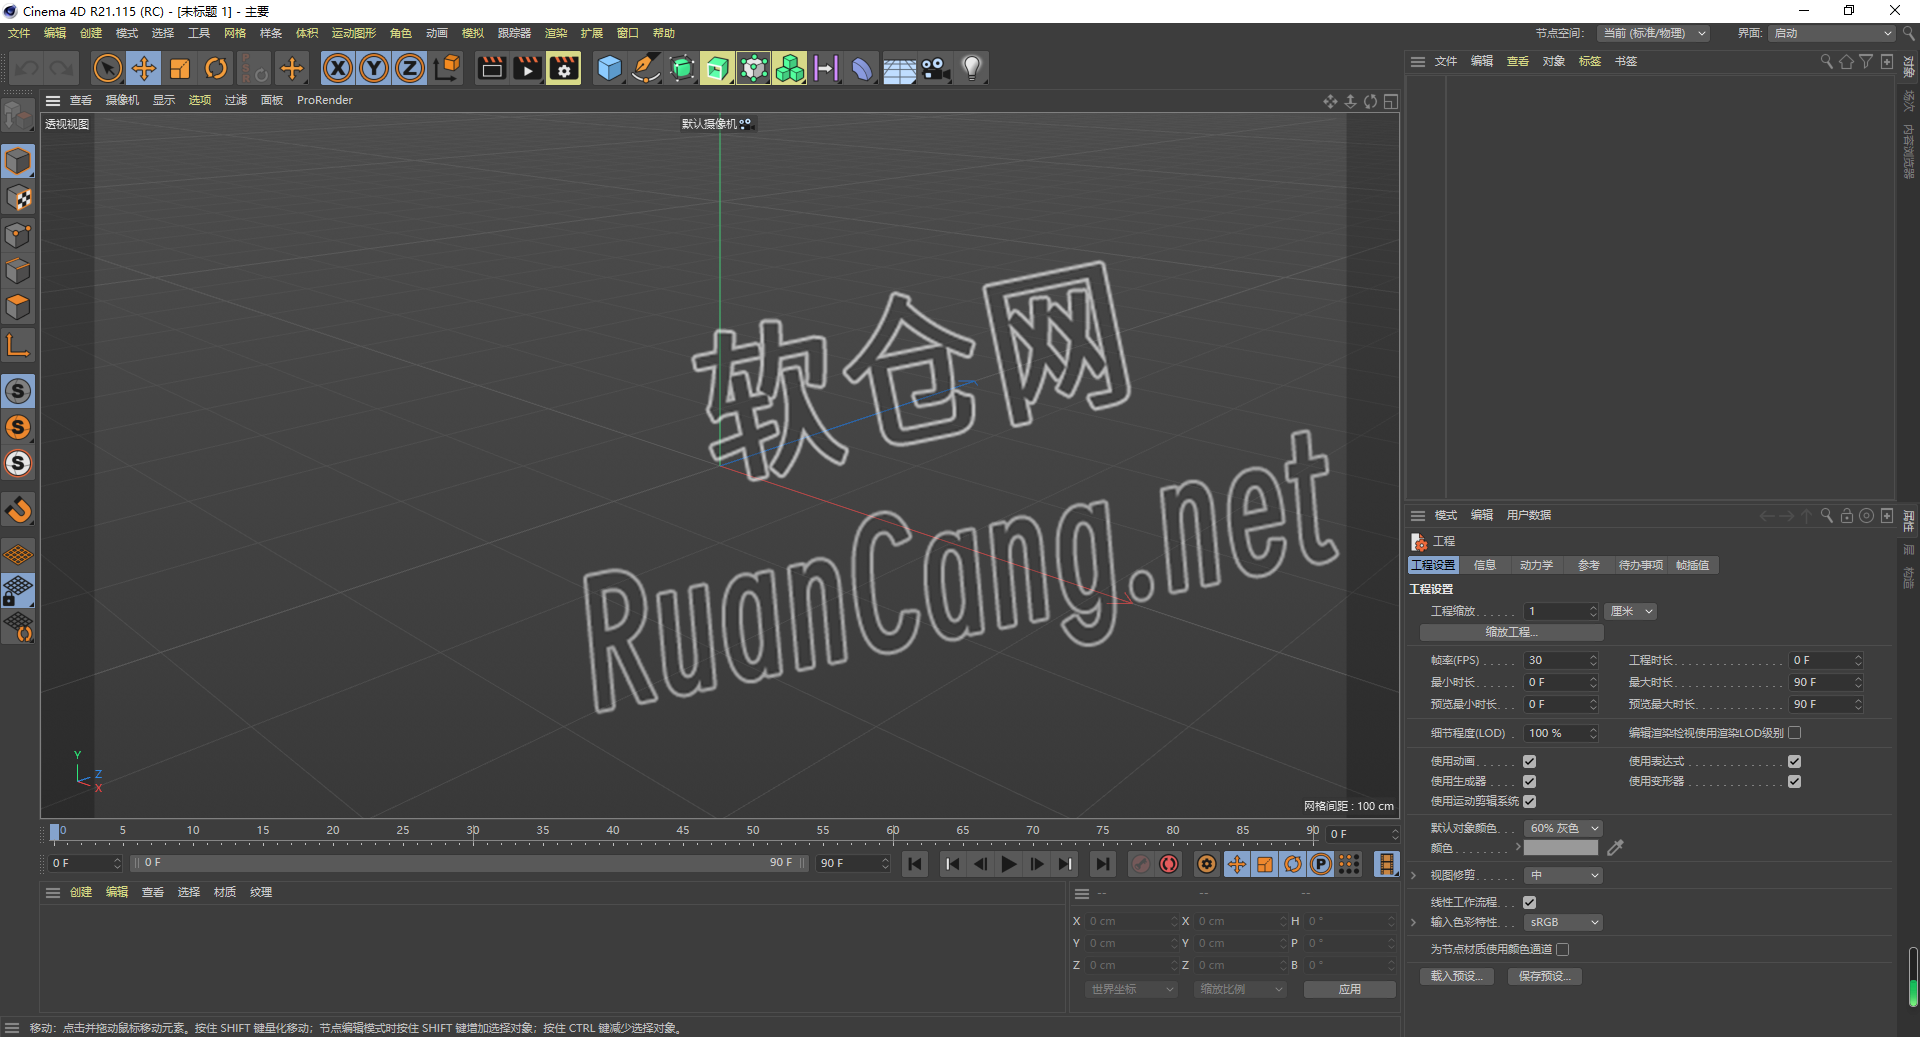Add a Cube object from the toolbar
The image size is (1920, 1037).
coord(609,68)
